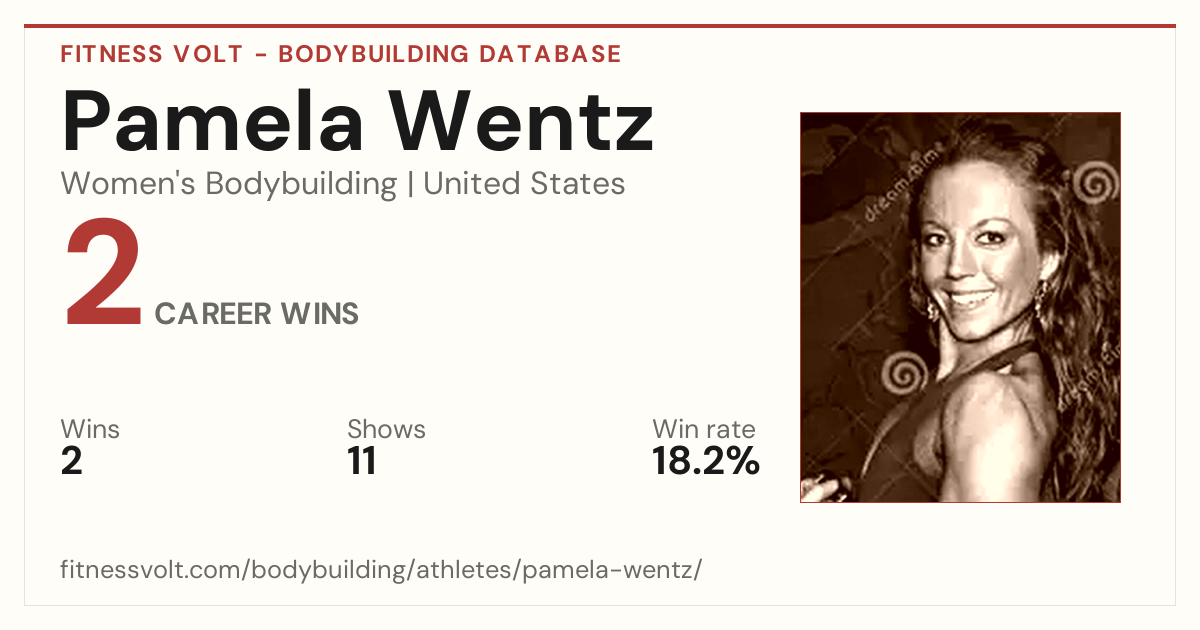
Task: Click the red top border line
Action: (x=600, y=26)
